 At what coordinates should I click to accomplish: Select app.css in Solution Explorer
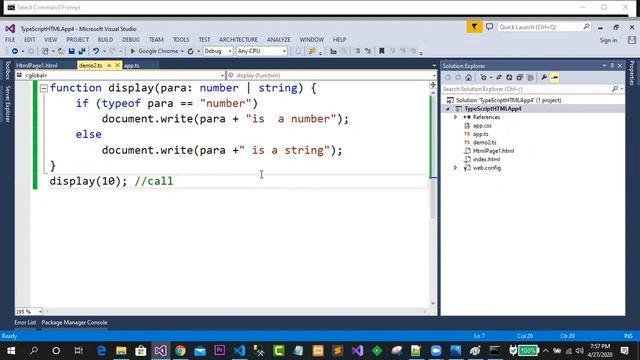click(x=482, y=126)
